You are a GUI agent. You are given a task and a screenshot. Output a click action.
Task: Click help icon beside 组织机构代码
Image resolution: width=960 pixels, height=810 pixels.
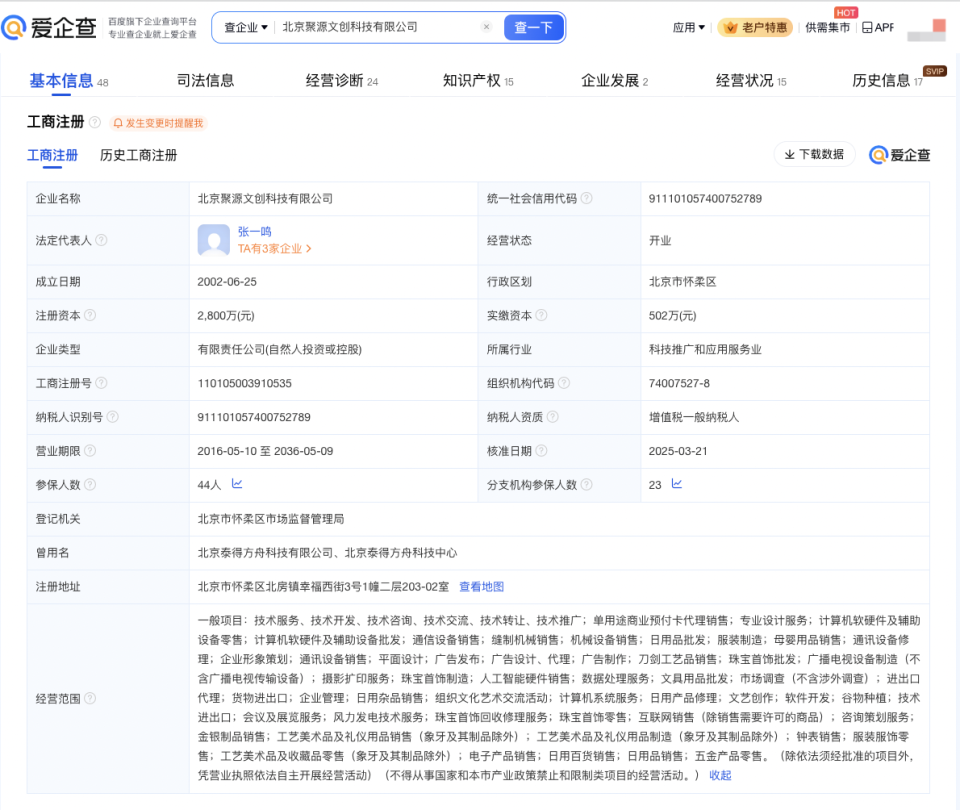click(564, 383)
